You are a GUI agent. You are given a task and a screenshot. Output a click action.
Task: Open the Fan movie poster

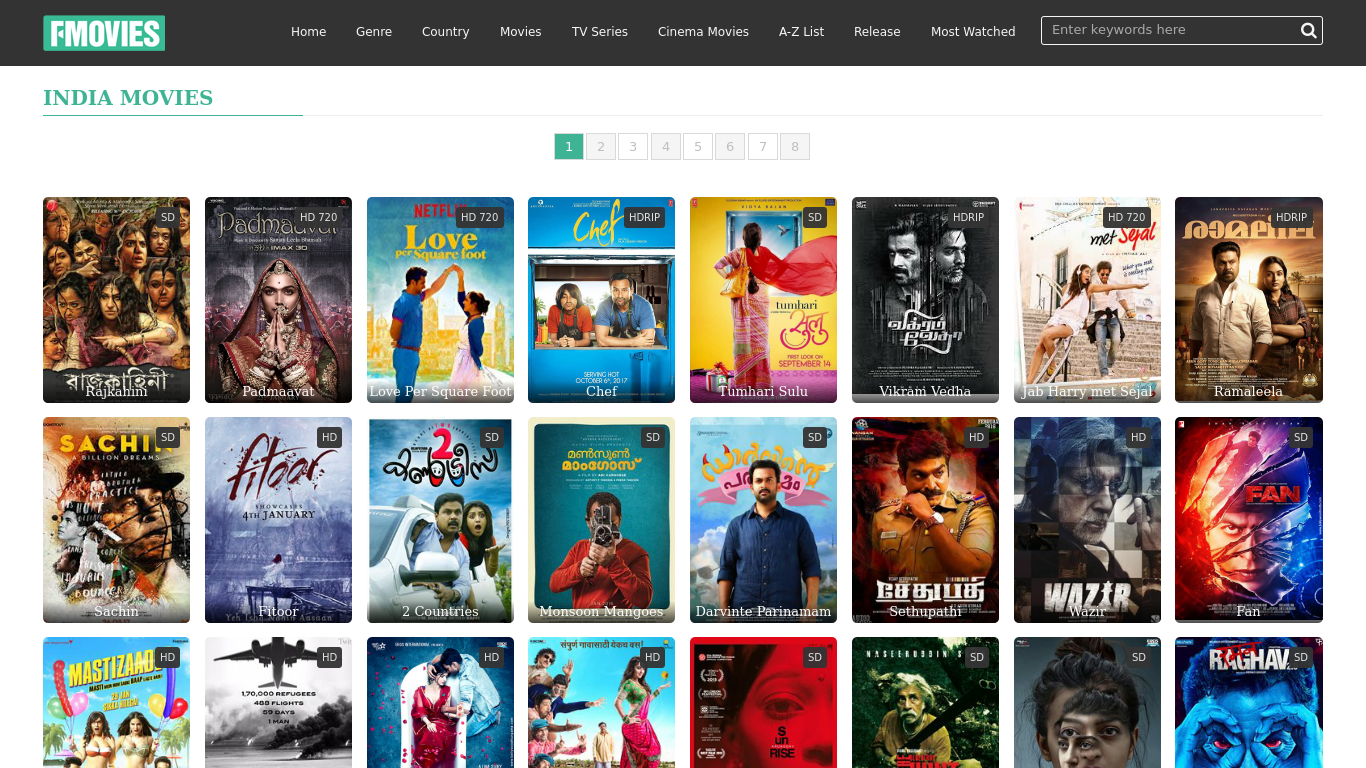(x=1249, y=520)
